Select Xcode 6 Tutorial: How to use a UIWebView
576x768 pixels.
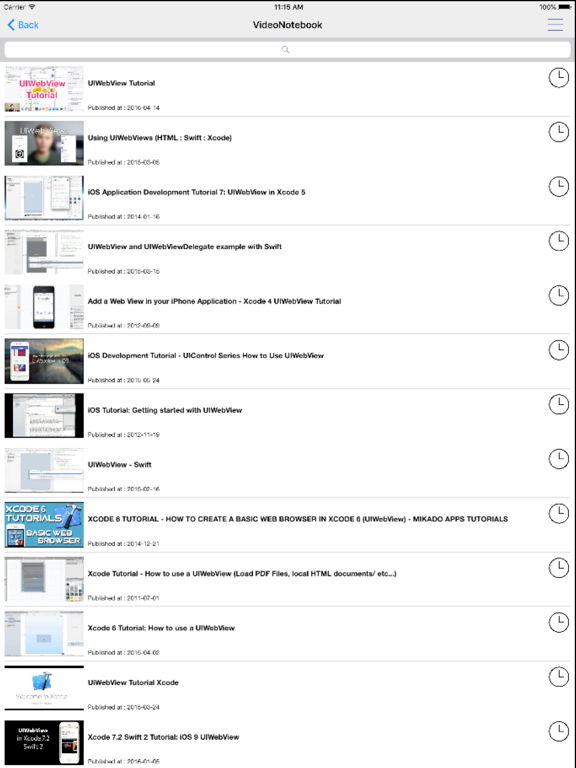161,628
